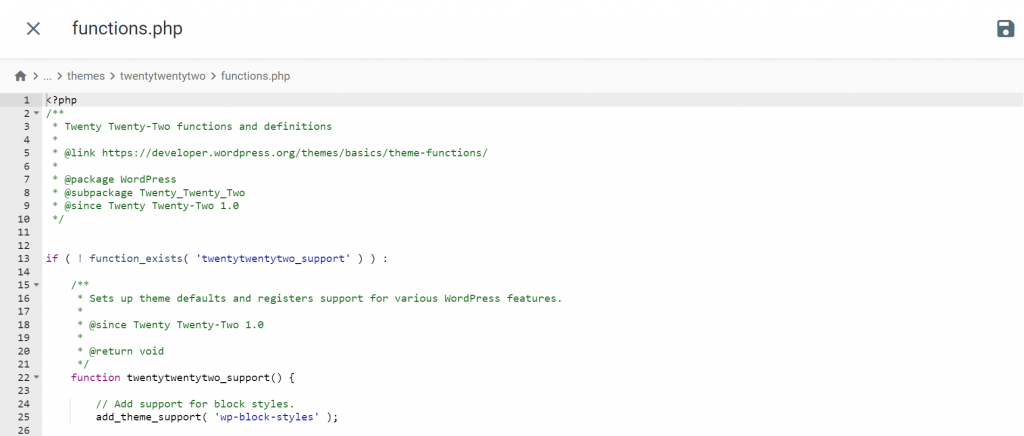Select 'functions.php' in the breadcrumb

pos(255,76)
